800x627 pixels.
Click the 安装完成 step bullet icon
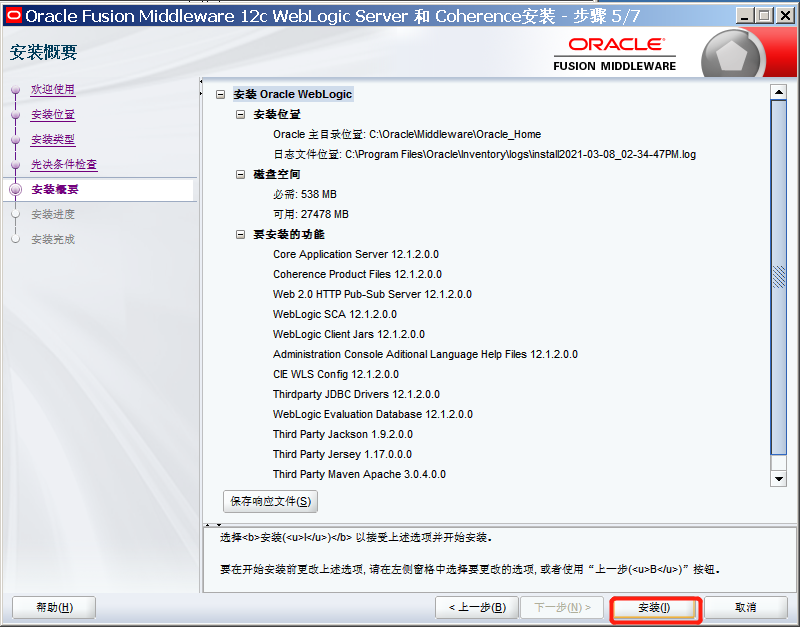click(x=16, y=239)
